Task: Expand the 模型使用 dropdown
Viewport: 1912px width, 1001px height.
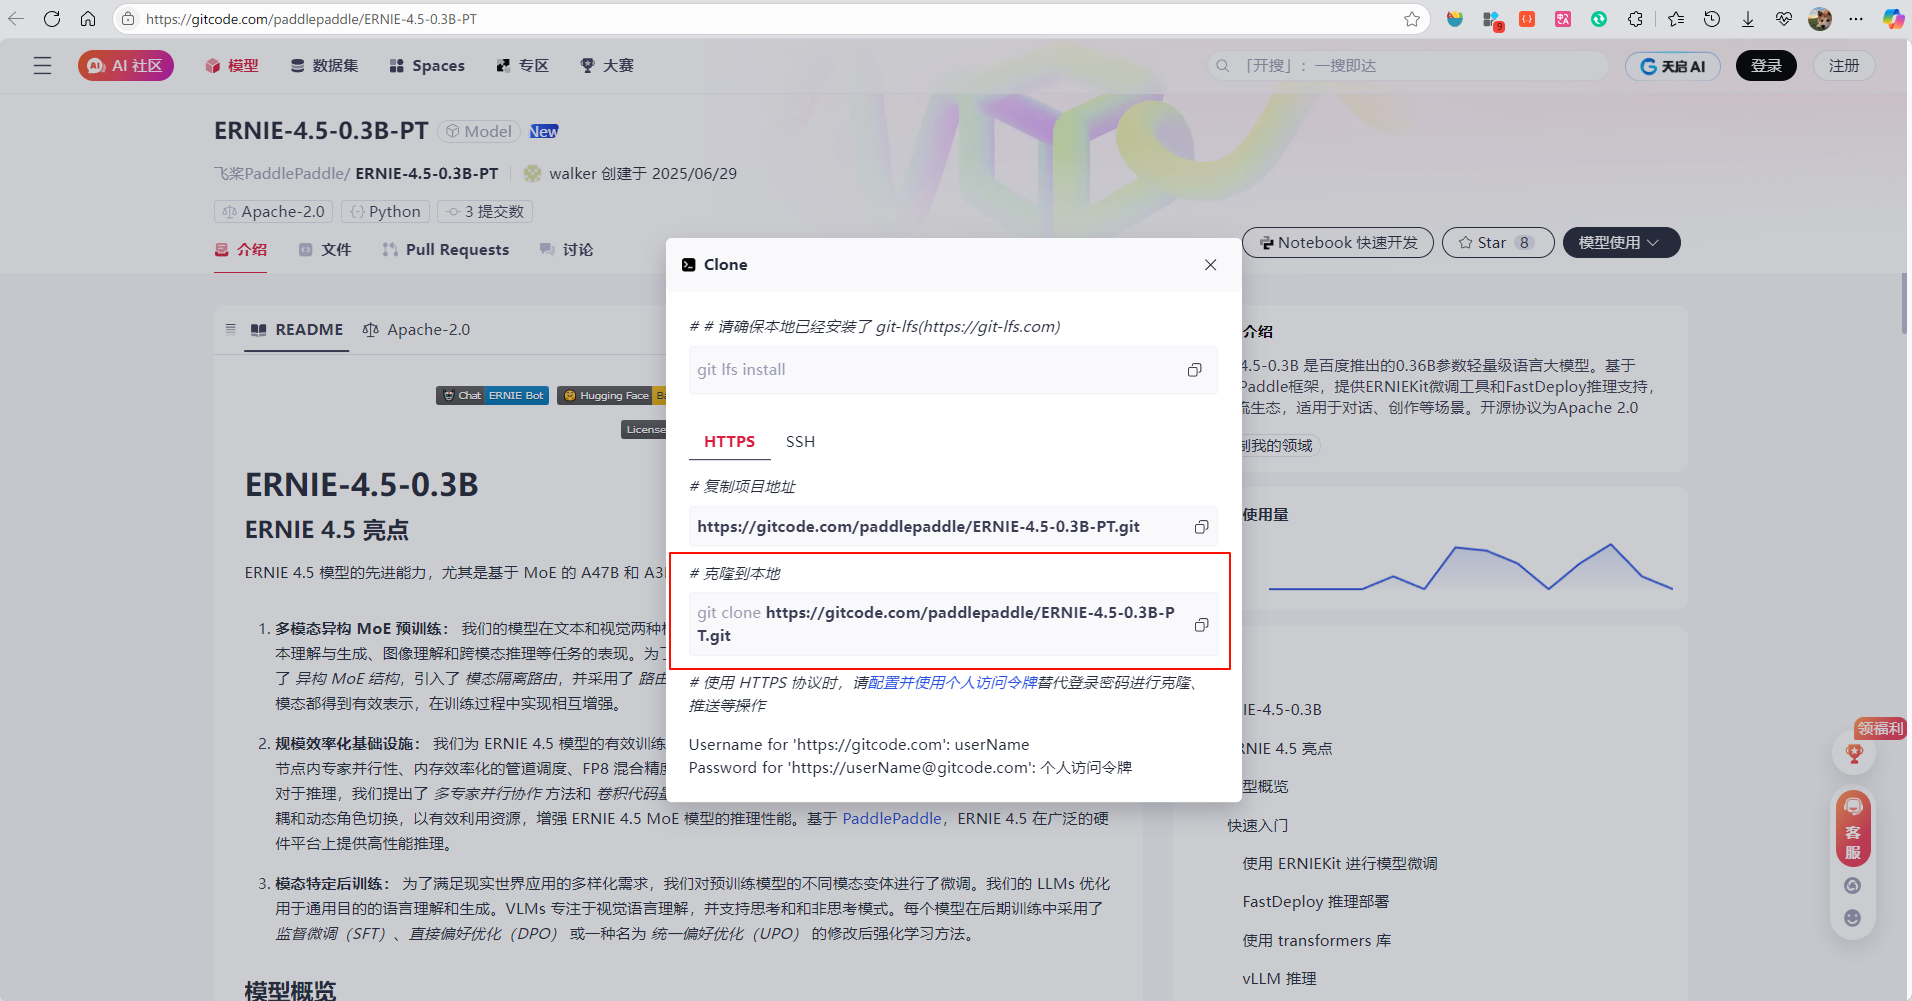Action: point(1621,243)
